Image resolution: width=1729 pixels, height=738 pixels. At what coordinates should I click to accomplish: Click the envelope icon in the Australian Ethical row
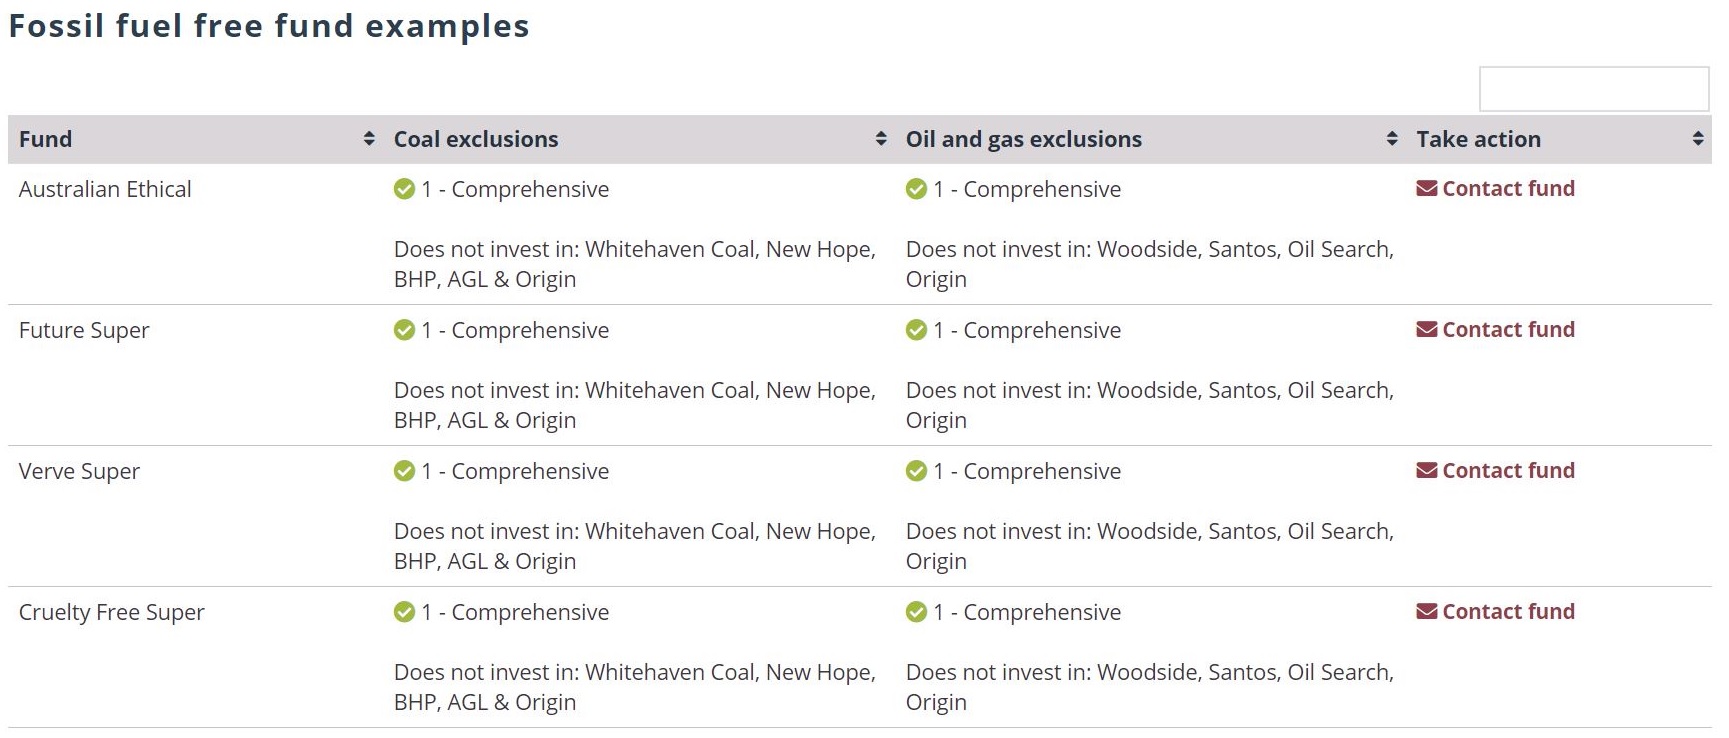pyautogui.click(x=1426, y=188)
